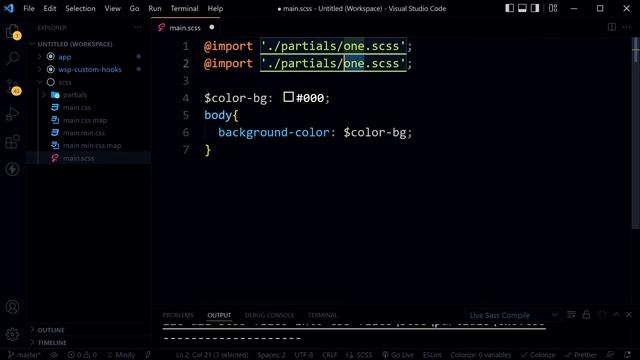Image resolution: width=640 pixels, height=360 pixels.
Task: Click the #000 color swatch on line 4
Action: pos(289,97)
